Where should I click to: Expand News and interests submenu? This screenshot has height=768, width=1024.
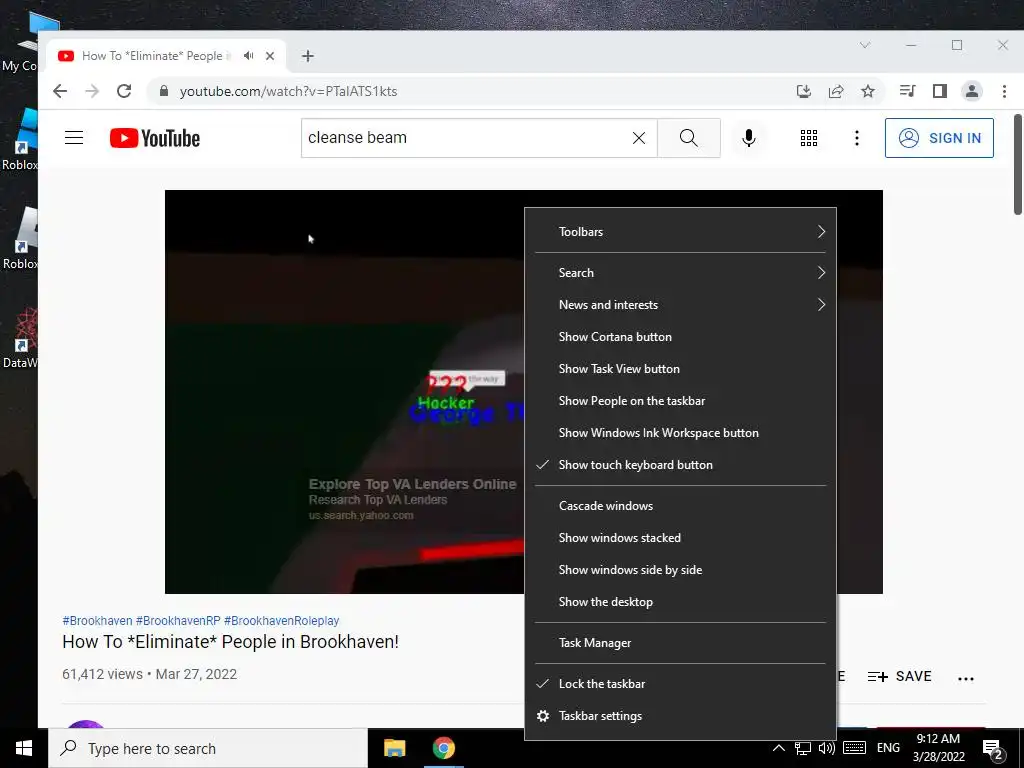(680, 305)
